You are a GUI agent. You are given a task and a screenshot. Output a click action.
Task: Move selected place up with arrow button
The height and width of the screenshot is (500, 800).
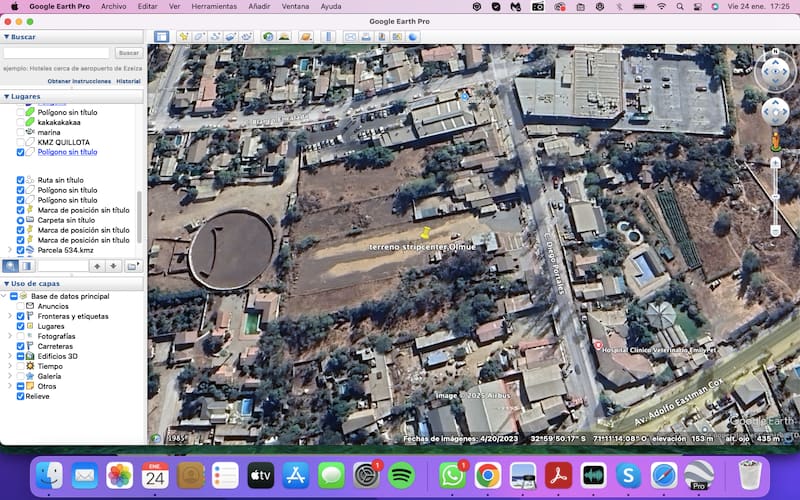[x=97, y=266]
